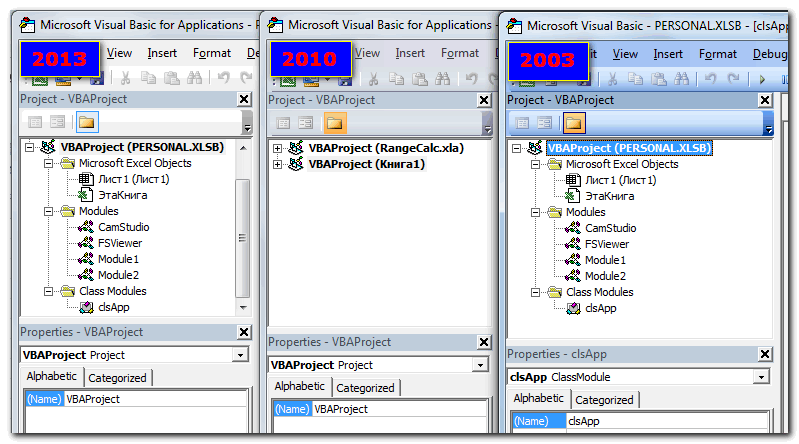
Task: Select Лист1 (Лист1) in 2003 project tree
Action: [x=621, y=180]
